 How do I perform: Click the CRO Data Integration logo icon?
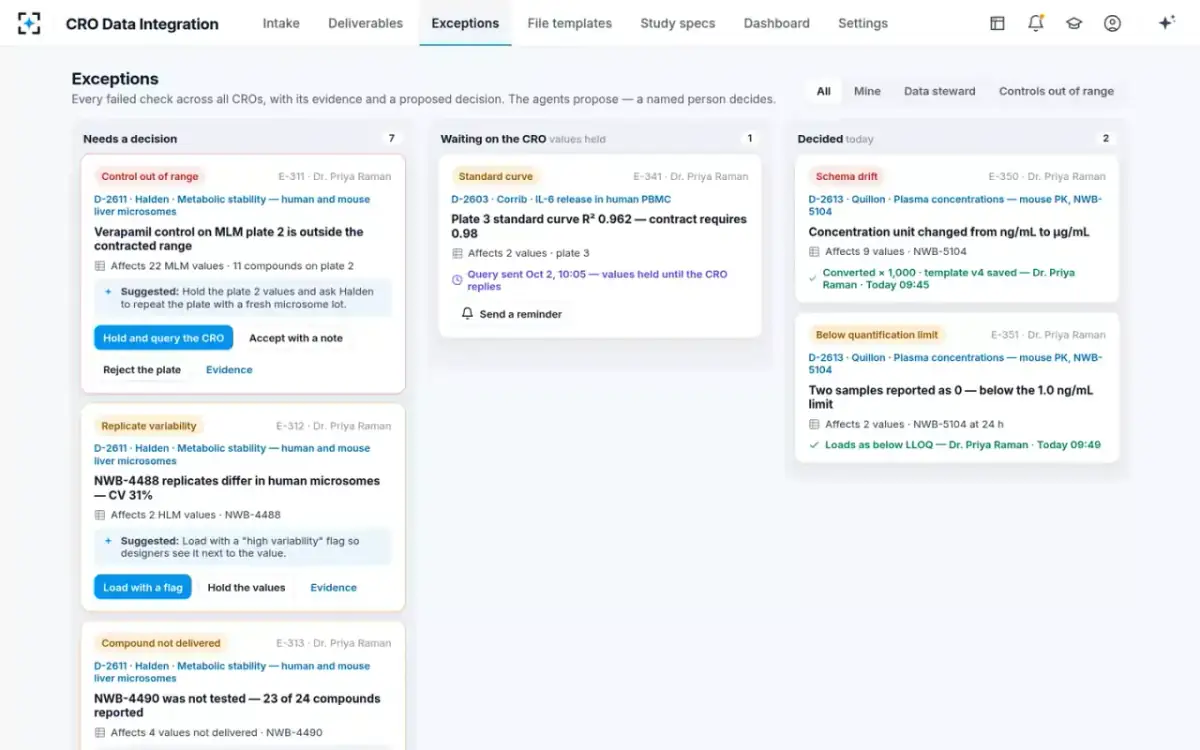coord(29,23)
